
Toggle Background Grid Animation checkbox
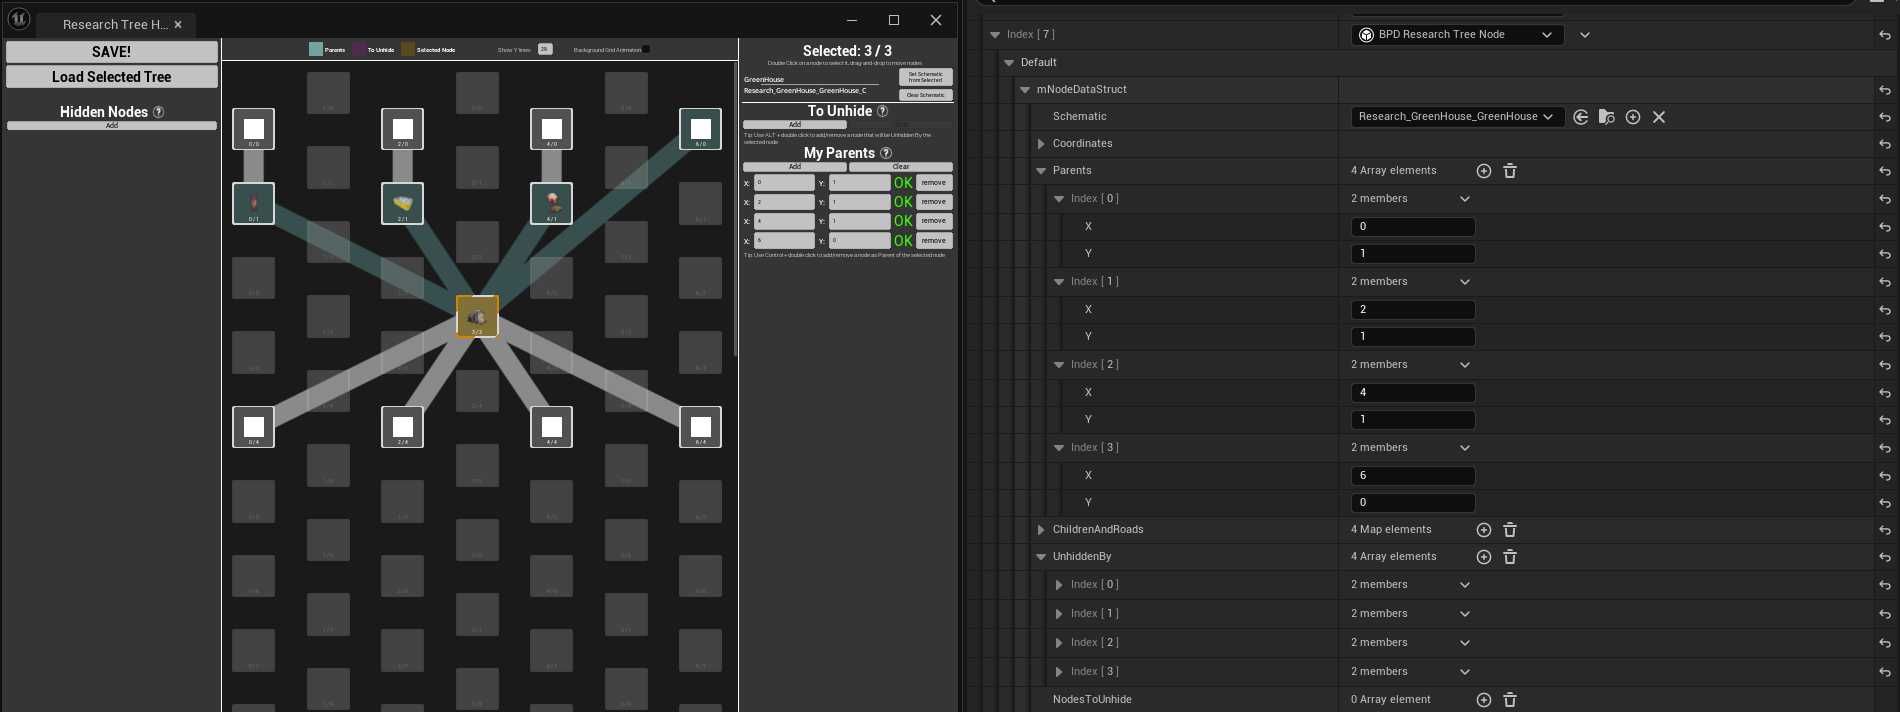click(646, 49)
